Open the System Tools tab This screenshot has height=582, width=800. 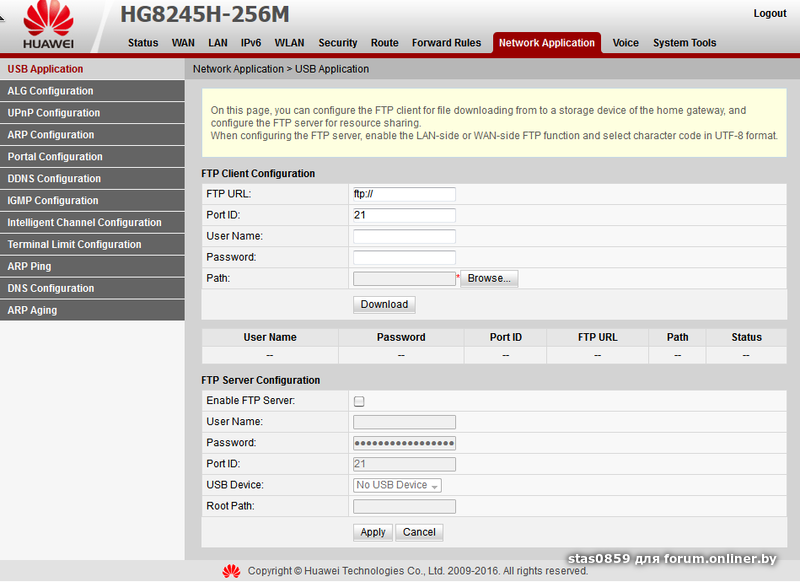point(684,43)
